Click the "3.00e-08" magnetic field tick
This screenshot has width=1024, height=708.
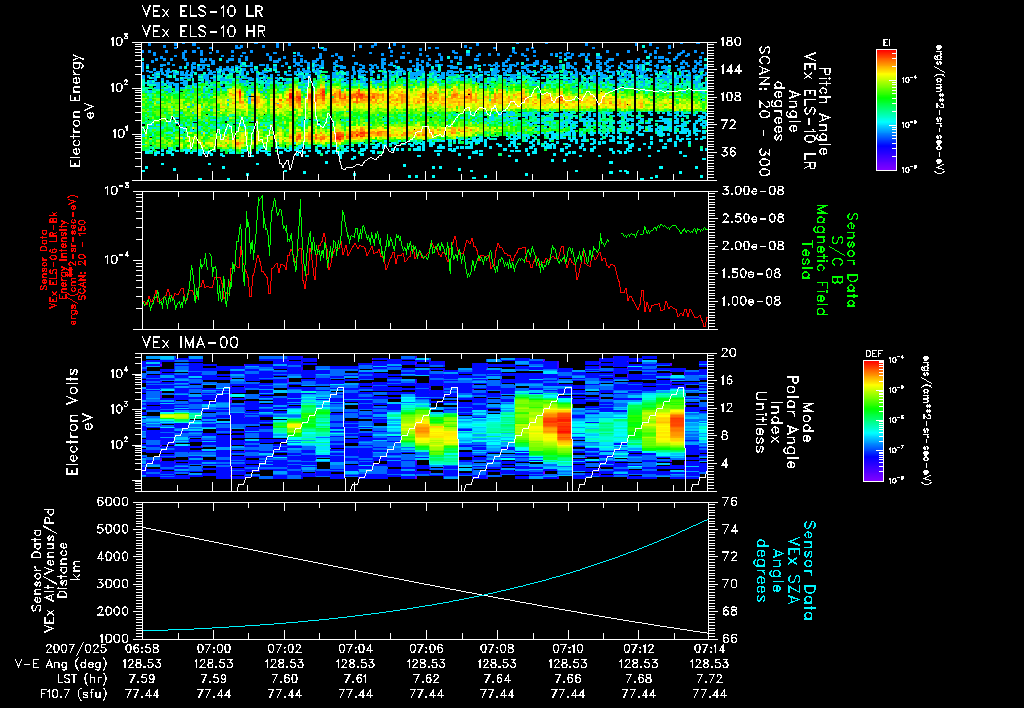click(x=751, y=191)
